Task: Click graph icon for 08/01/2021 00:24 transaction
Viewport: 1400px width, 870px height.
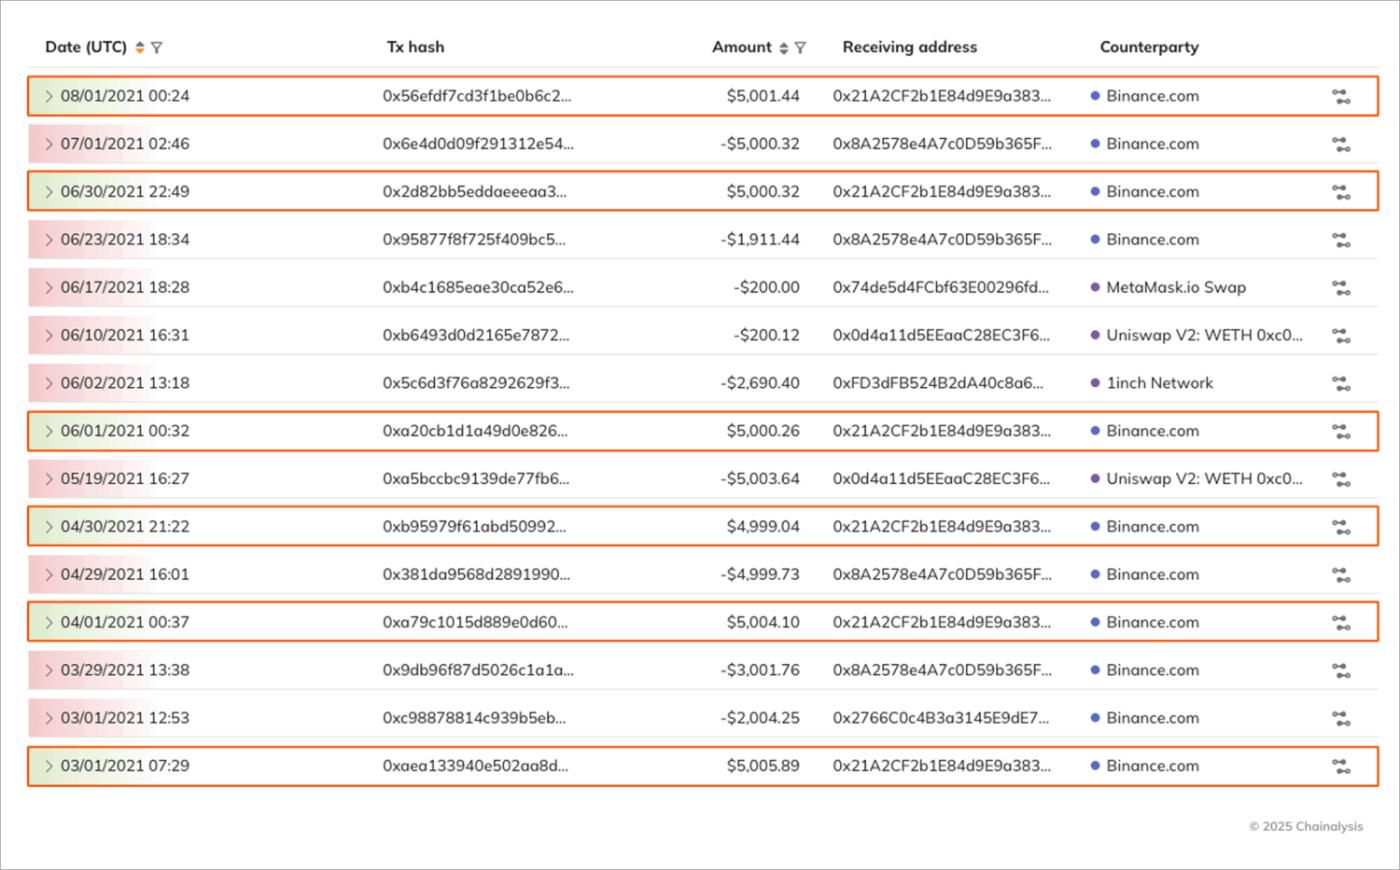Action: tap(1341, 97)
